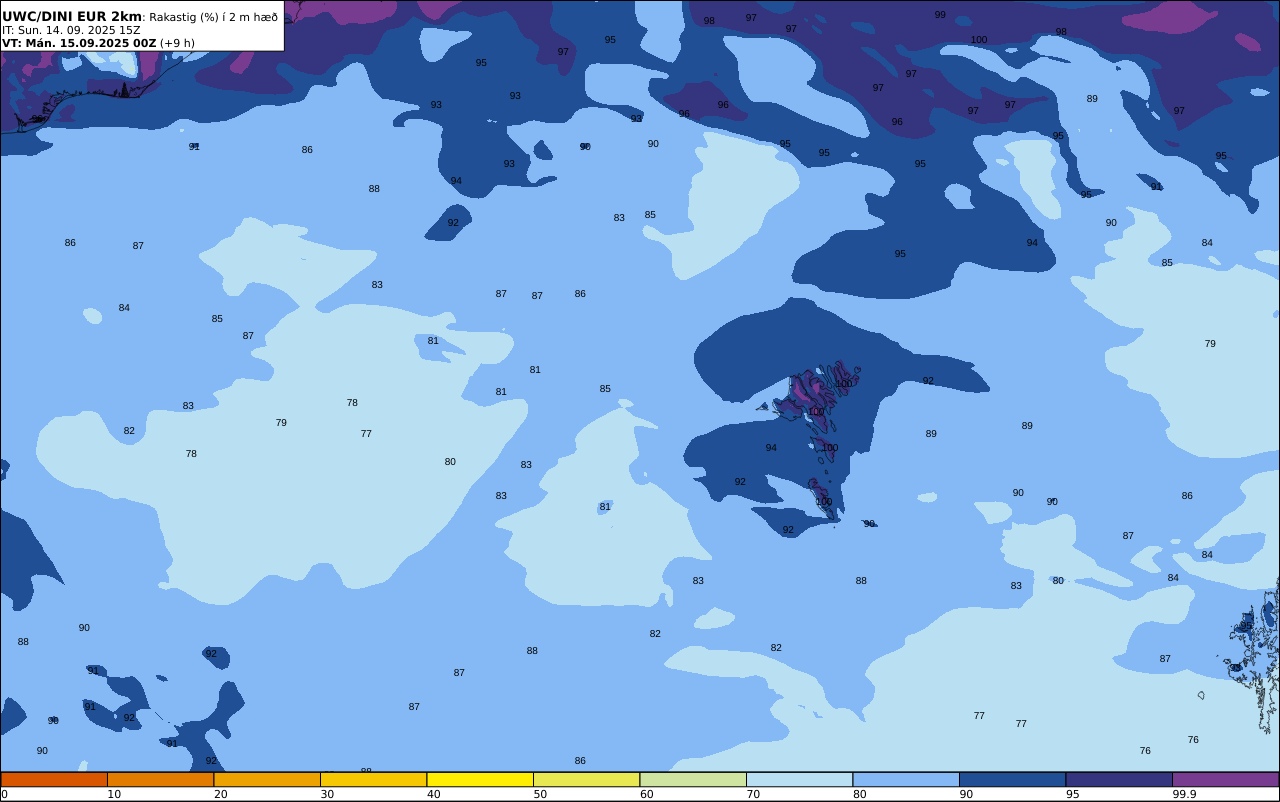Click the '(+9 h)' forecast offset text
This screenshot has height=802, width=1280.
(x=177, y=43)
